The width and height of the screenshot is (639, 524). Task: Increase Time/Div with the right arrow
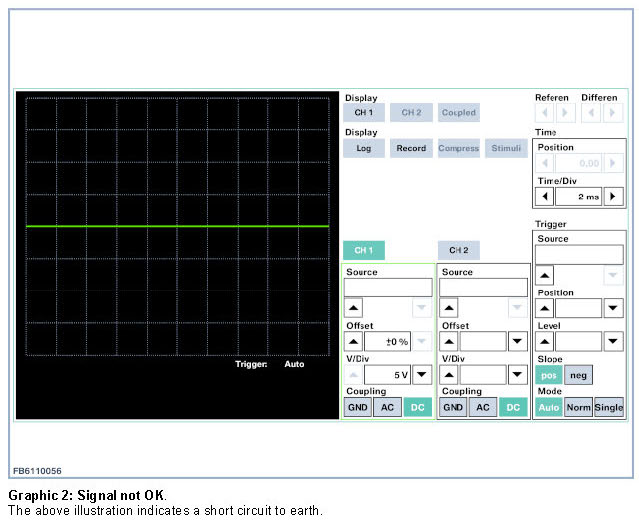tap(614, 197)
